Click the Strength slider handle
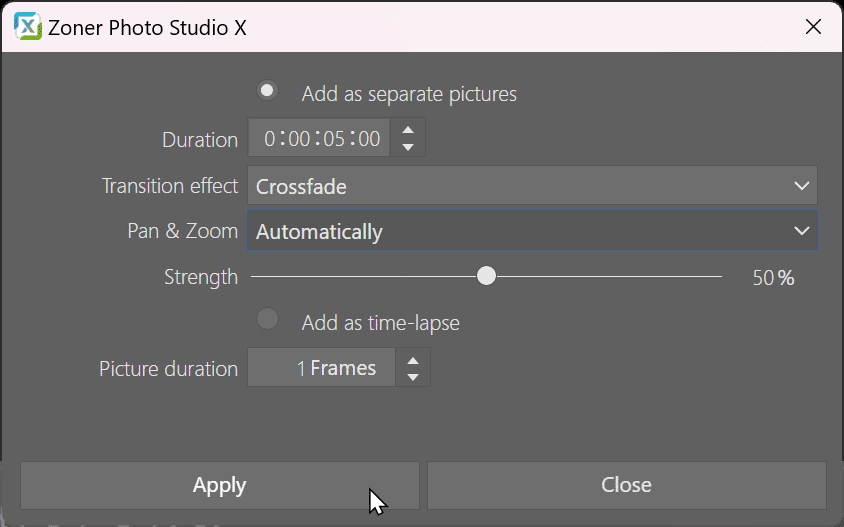 coord(486,276)
